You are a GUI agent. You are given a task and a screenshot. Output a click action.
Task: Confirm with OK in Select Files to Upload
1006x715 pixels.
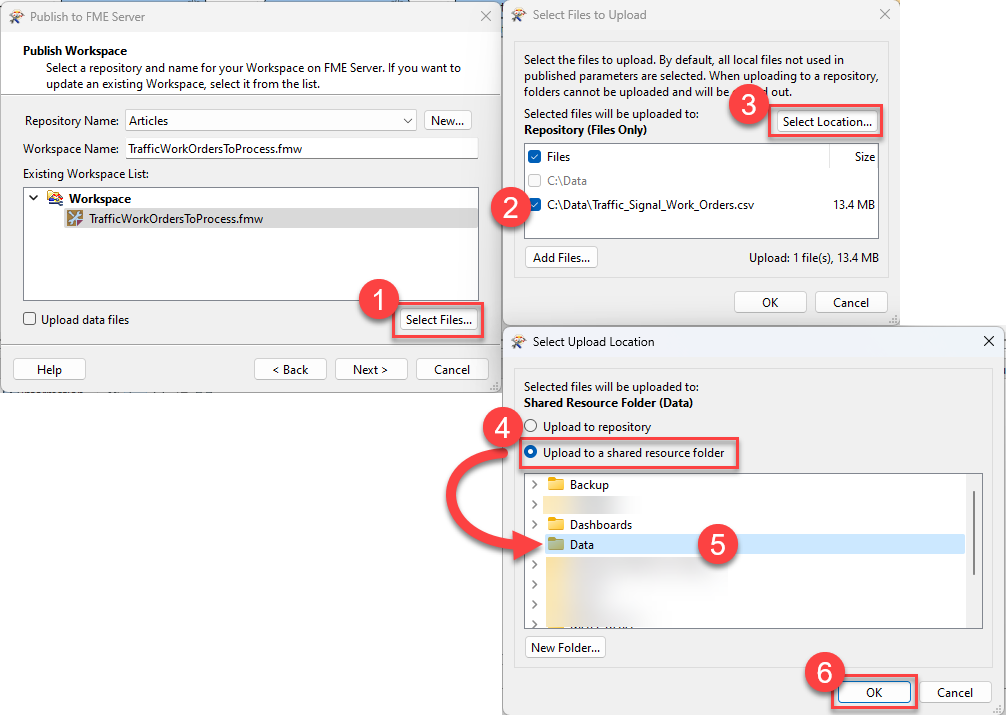(770, 302)
